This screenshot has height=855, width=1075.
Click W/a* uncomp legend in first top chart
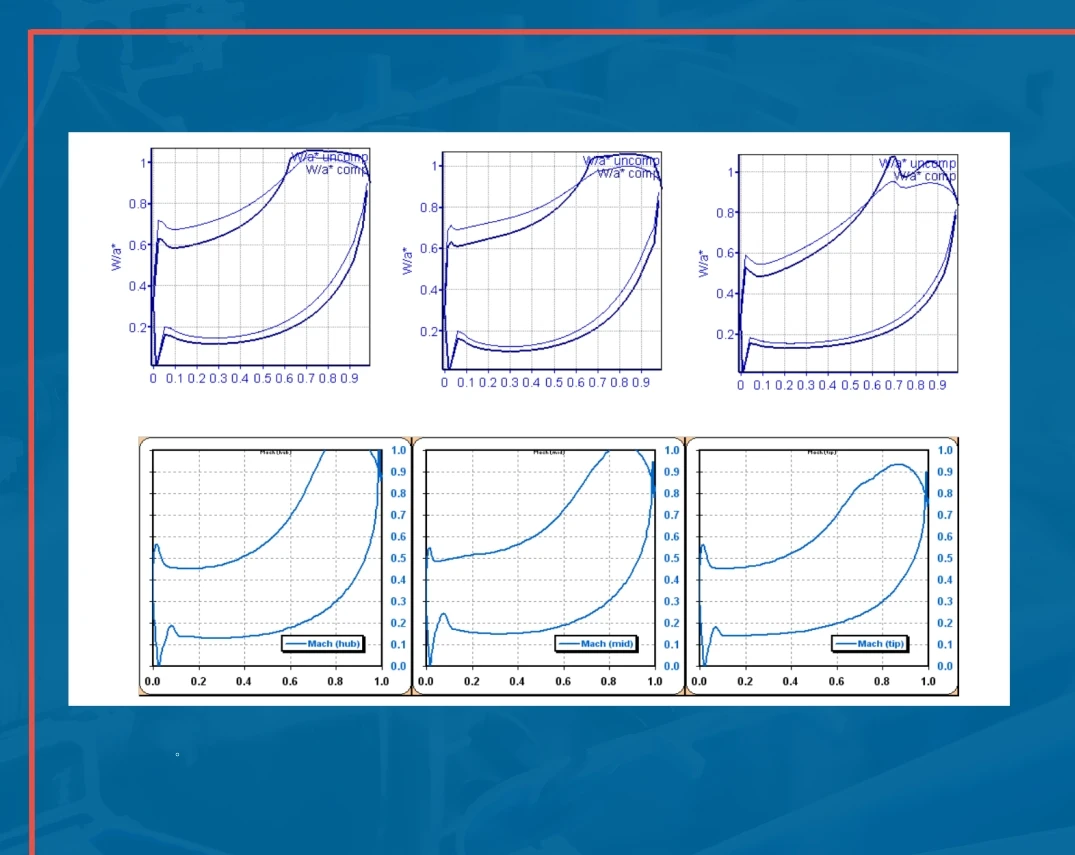(329, 157)
